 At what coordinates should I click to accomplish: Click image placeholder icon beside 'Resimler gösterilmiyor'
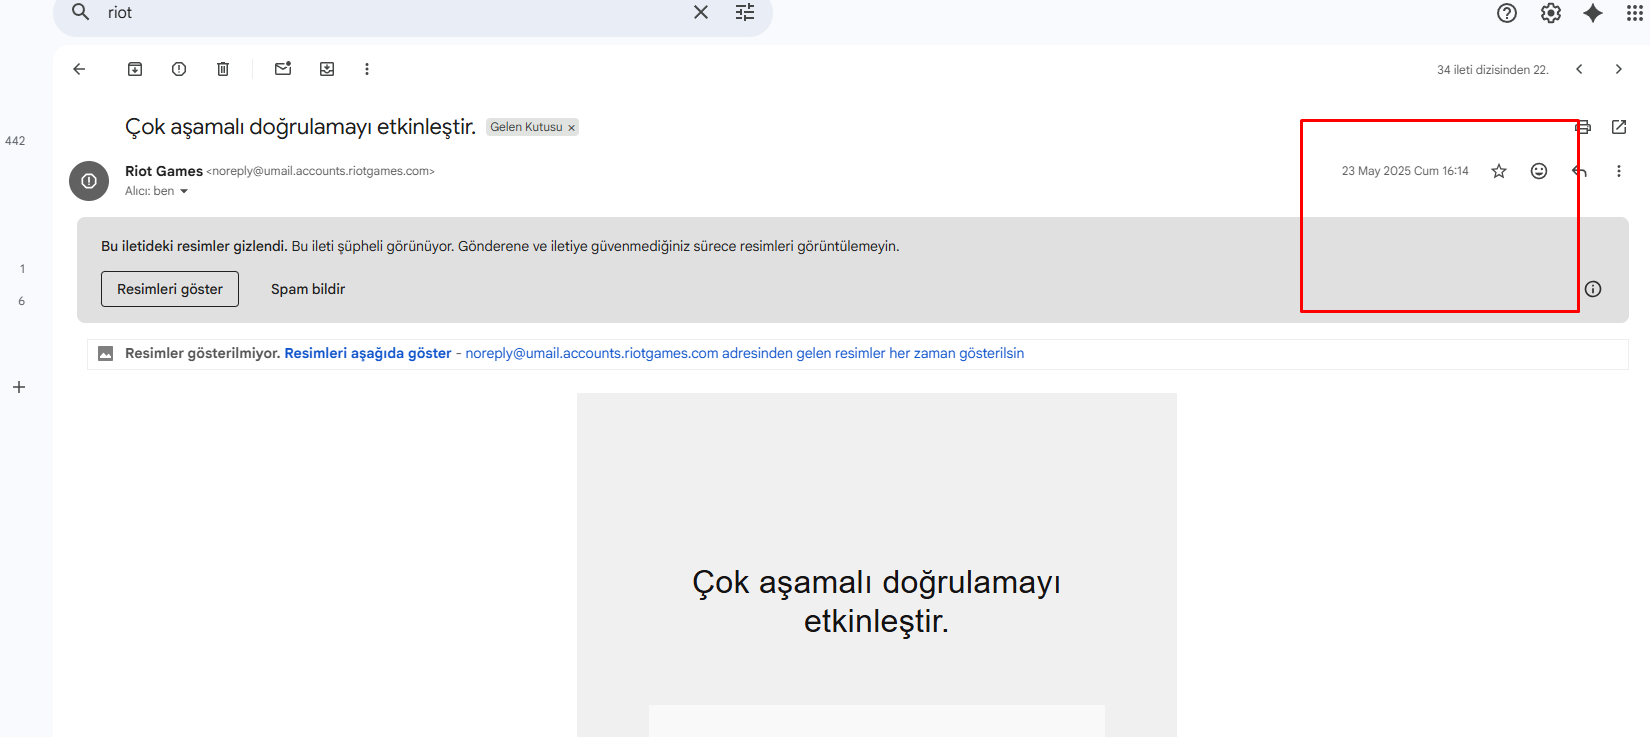[x=105, y=353]
